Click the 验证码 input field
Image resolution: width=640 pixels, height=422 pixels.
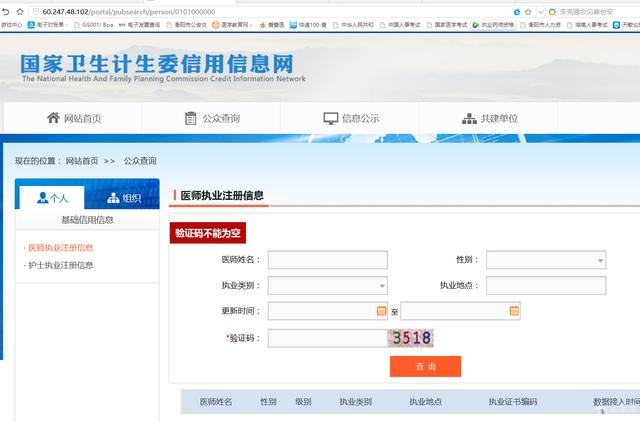coord(328,338)
